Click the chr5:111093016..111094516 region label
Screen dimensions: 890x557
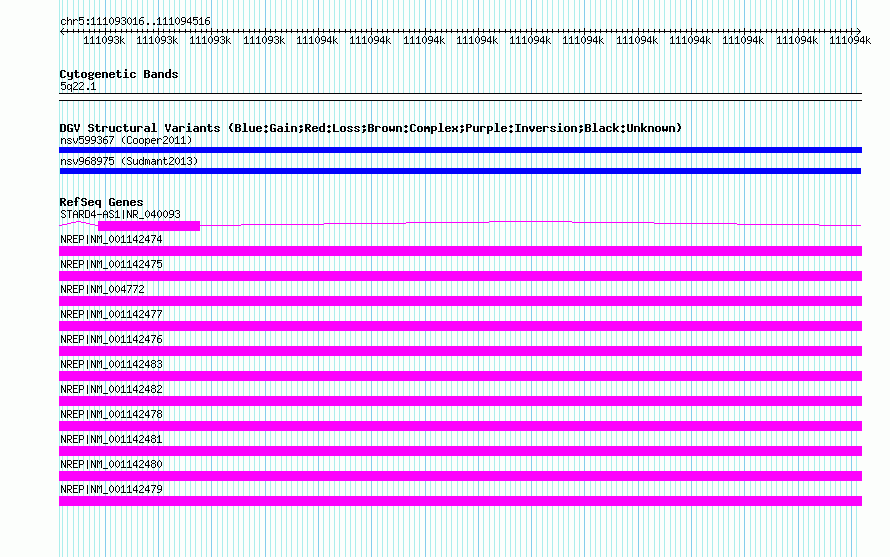[x=135, y=21]
